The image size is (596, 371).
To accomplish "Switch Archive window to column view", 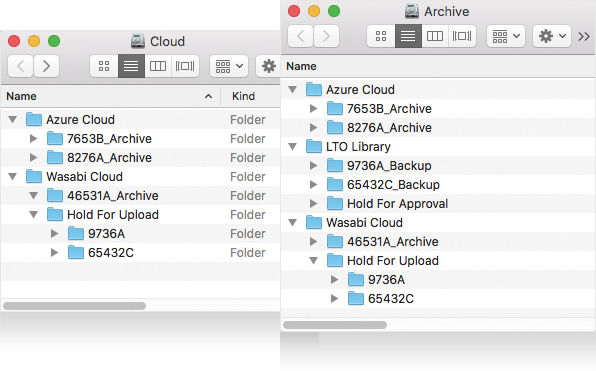I will tap(435, 36).
